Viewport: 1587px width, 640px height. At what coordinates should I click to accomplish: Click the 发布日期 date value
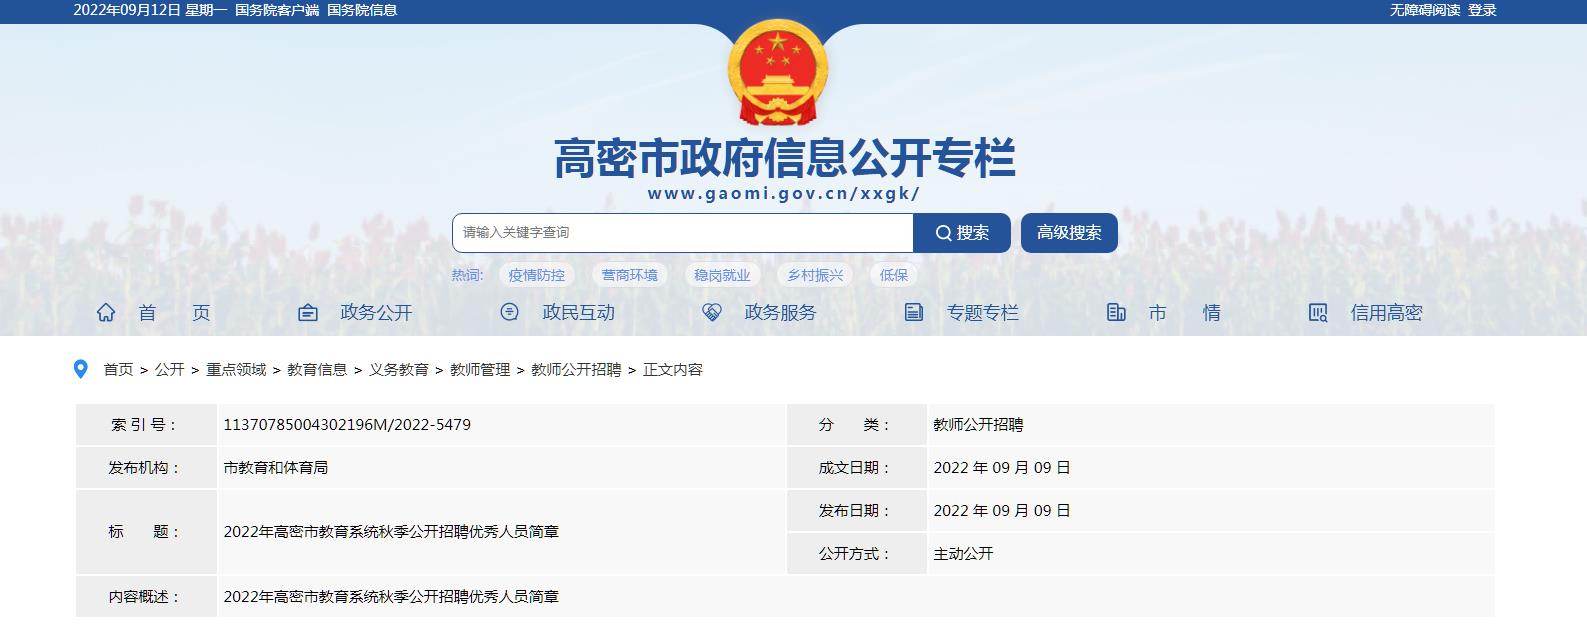click(1002, 511)
